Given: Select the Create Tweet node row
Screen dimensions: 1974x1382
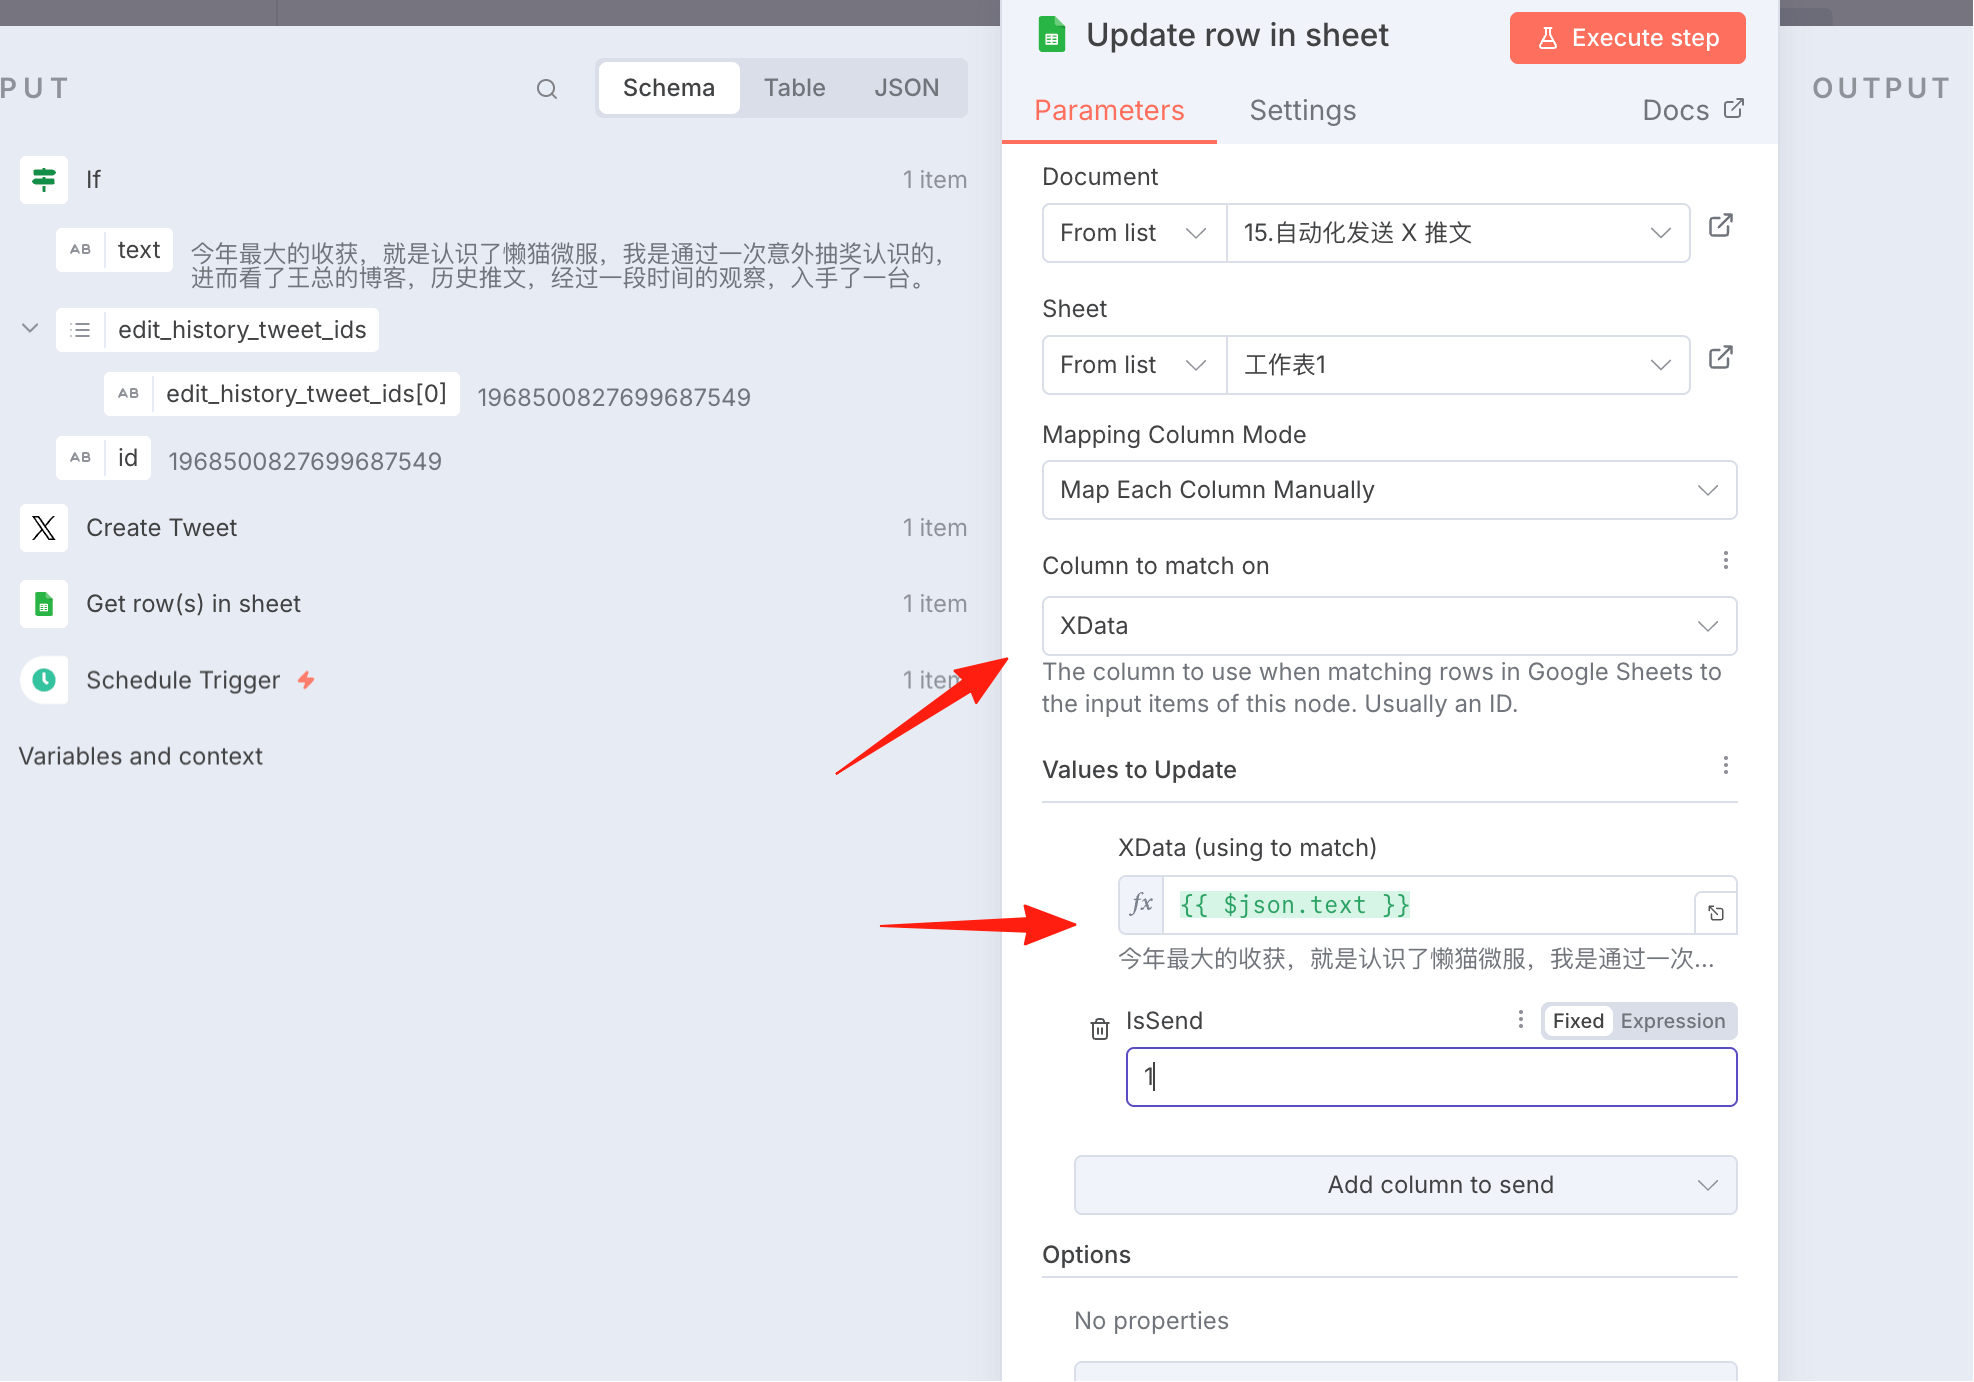Looking at the screenshot, I should [x=493, y=528].
